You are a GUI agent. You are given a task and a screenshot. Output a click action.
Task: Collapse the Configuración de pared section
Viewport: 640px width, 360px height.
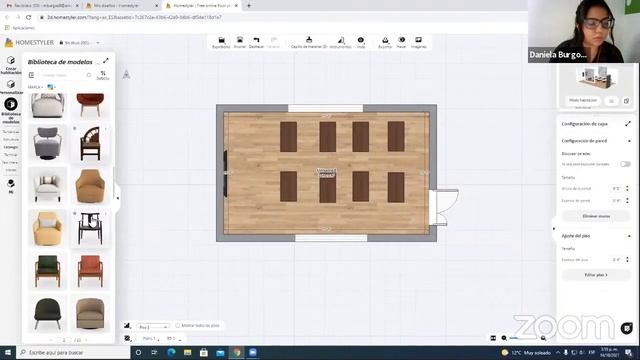[x=629, y=141]
